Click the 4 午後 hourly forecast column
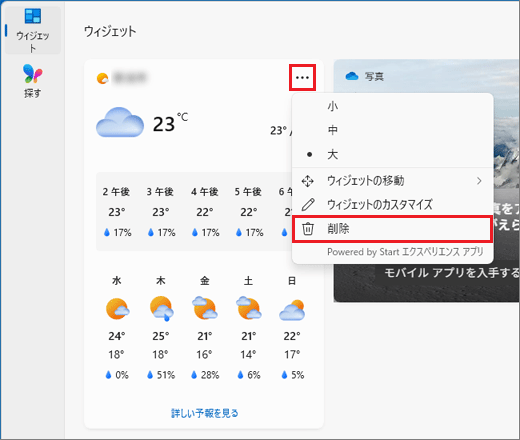This screenshot has width=520, height=440. click(x=205, y=212)
